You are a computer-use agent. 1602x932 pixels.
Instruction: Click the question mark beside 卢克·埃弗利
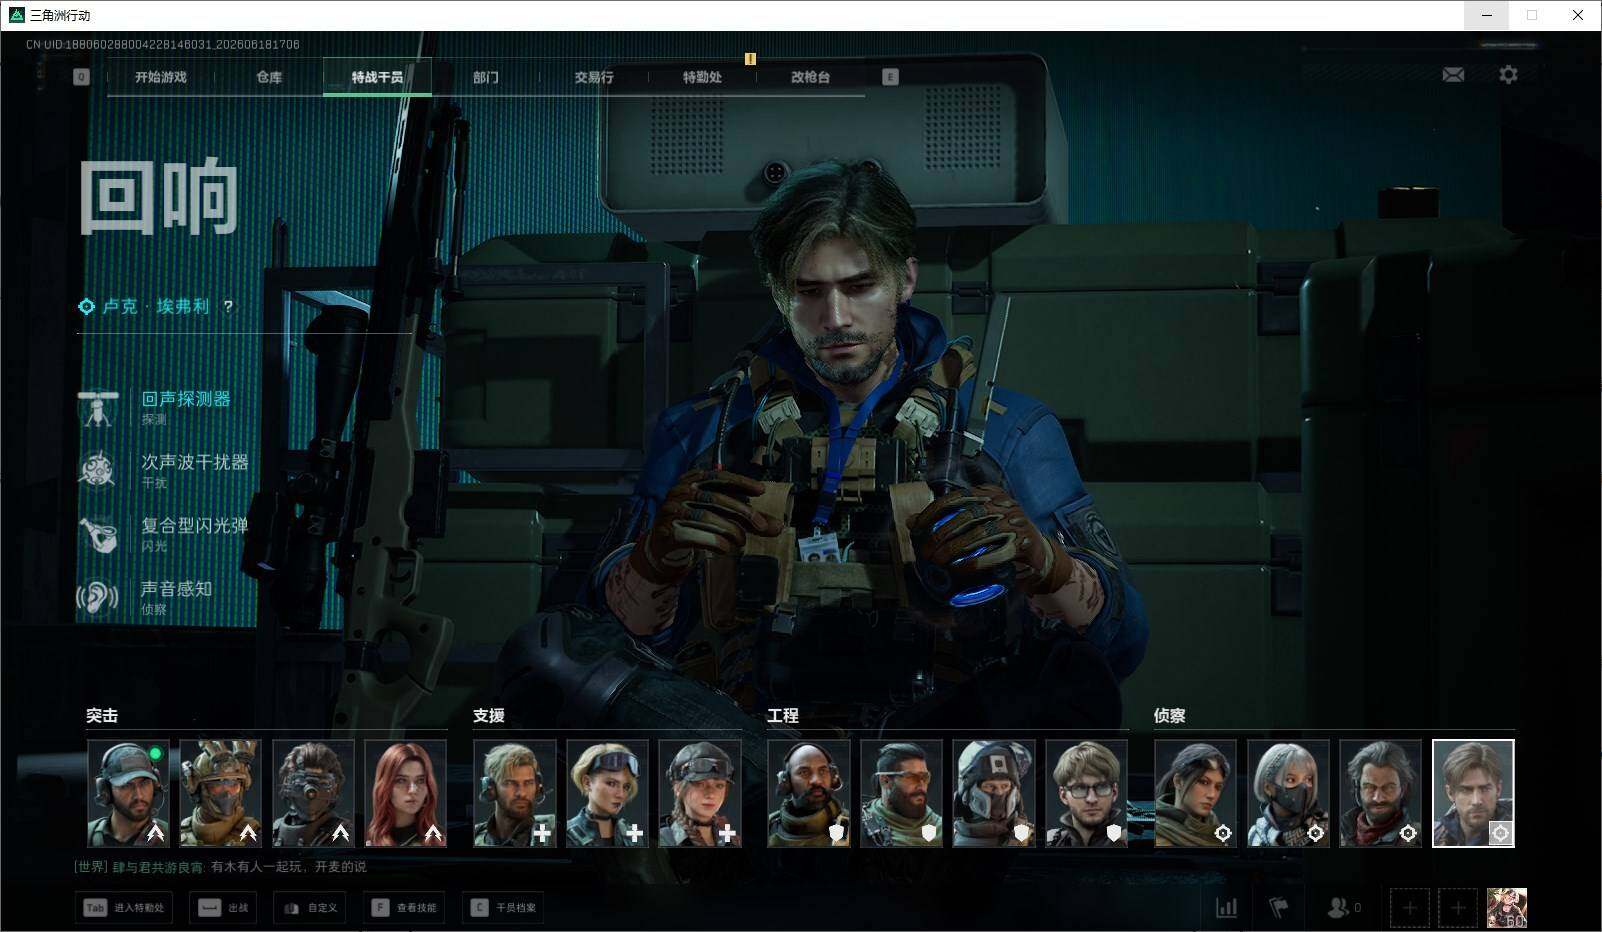tap(229, 306)
